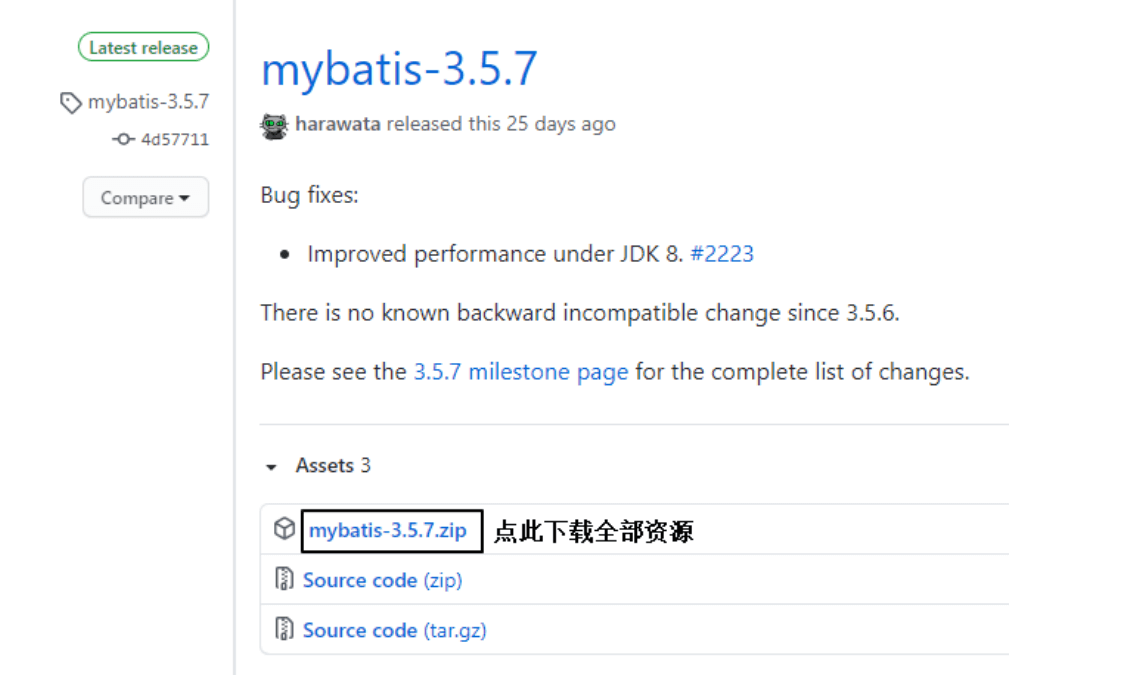Download mybatis-3.5.7.zip
The width and height of the screenshot is (1121, 675).
tap(388, 530)
